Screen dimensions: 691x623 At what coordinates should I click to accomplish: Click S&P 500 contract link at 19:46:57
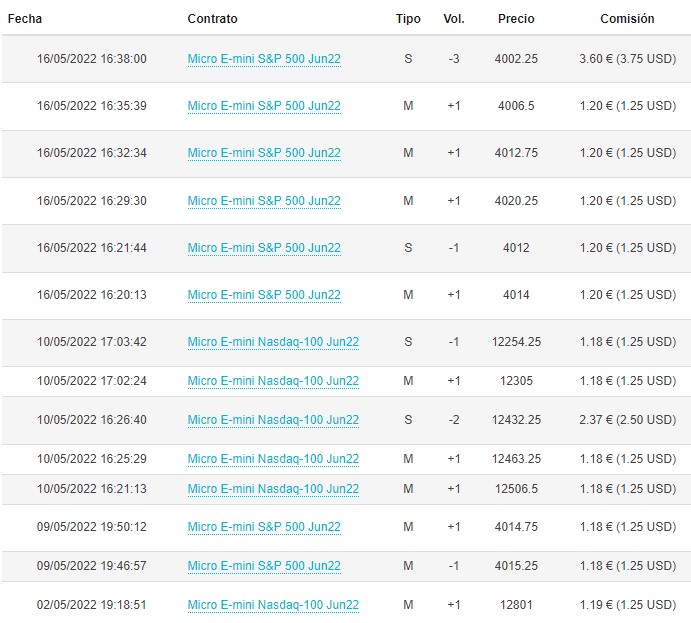coord(264,566)
